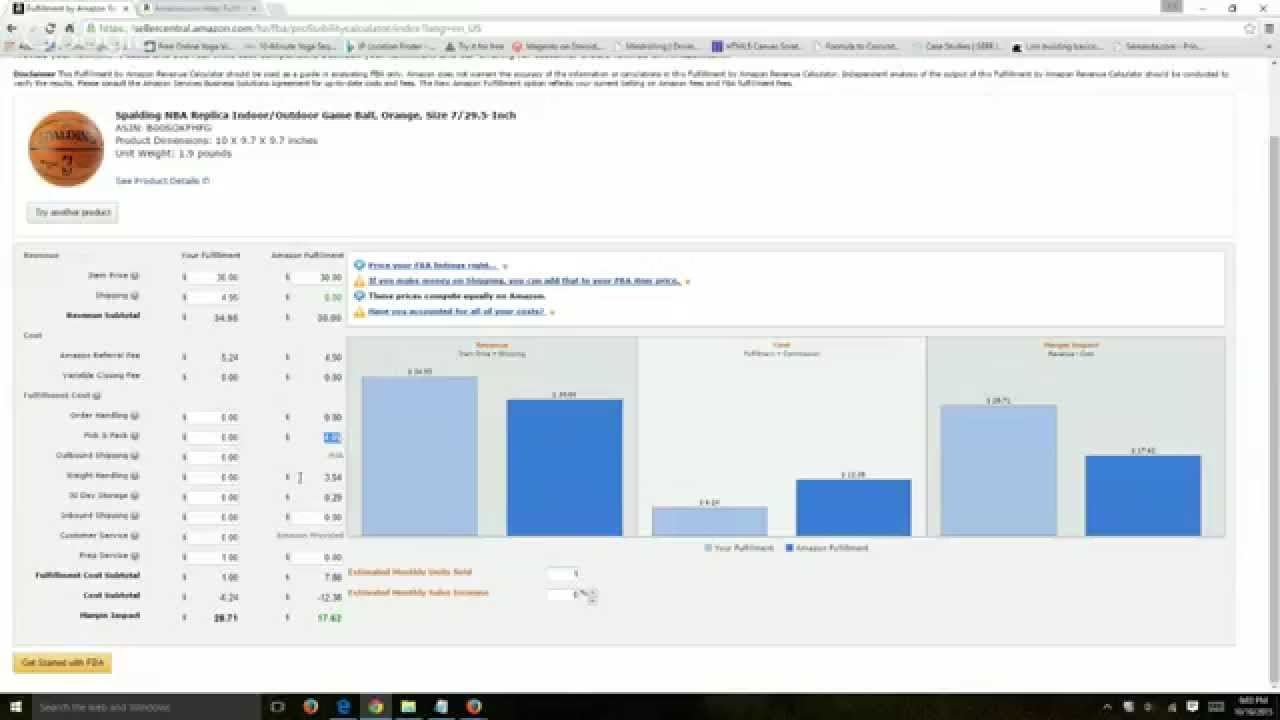The height and width of the screenshot is (720, 1280).
Task: Expand the 'Price your FBA listings right' tip arrow
Action: (504, 267)
